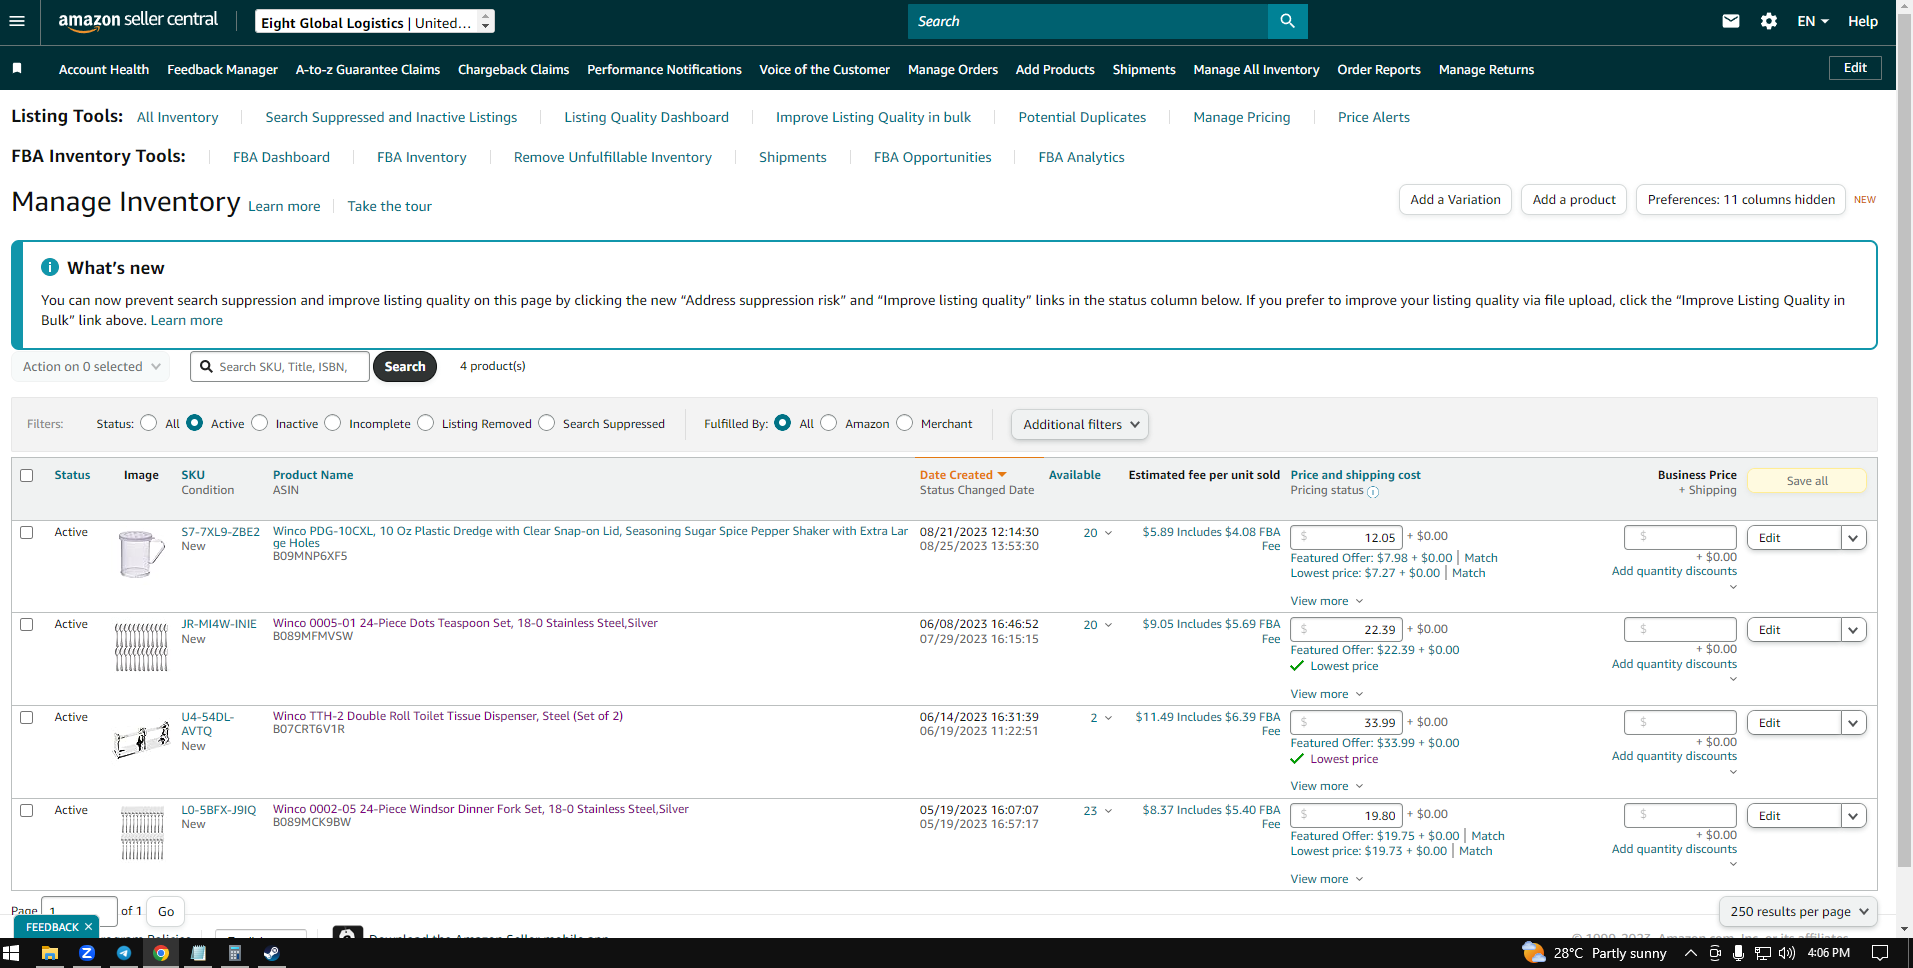Open the Edit arrow dropdown for the Plastic Dredge row
The height and width of the screenshot is (968, 1913).
click(1853, 538)
